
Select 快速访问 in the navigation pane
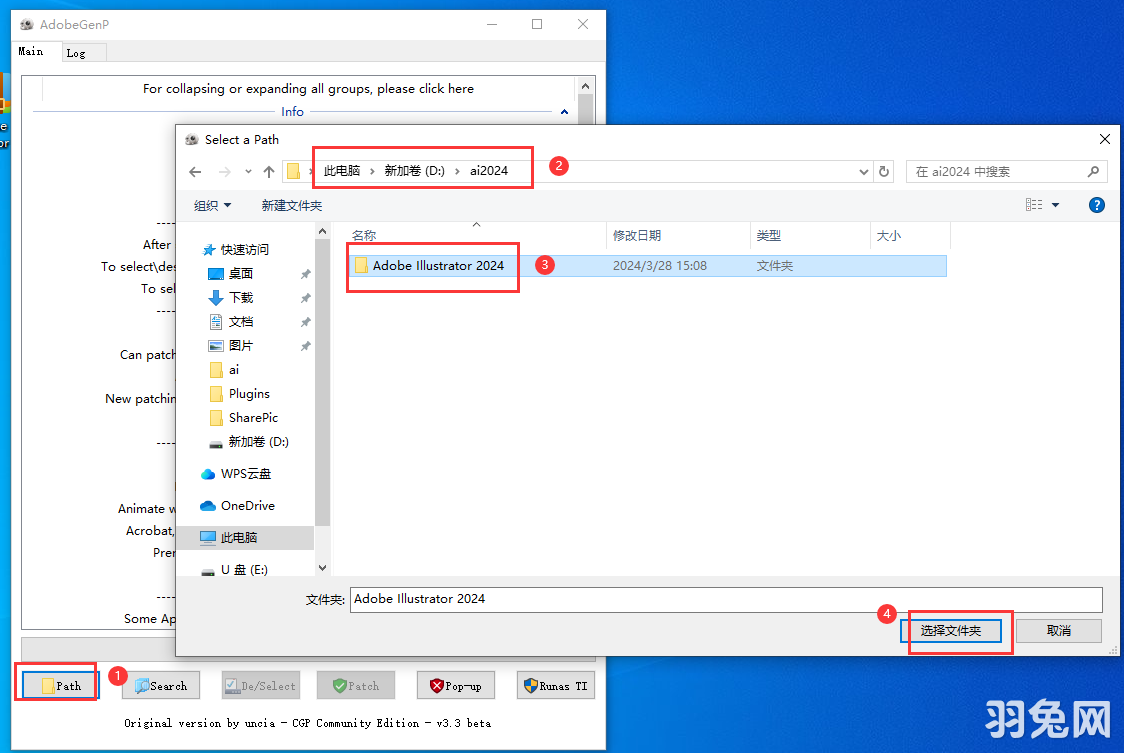click(x=244, y=250)
